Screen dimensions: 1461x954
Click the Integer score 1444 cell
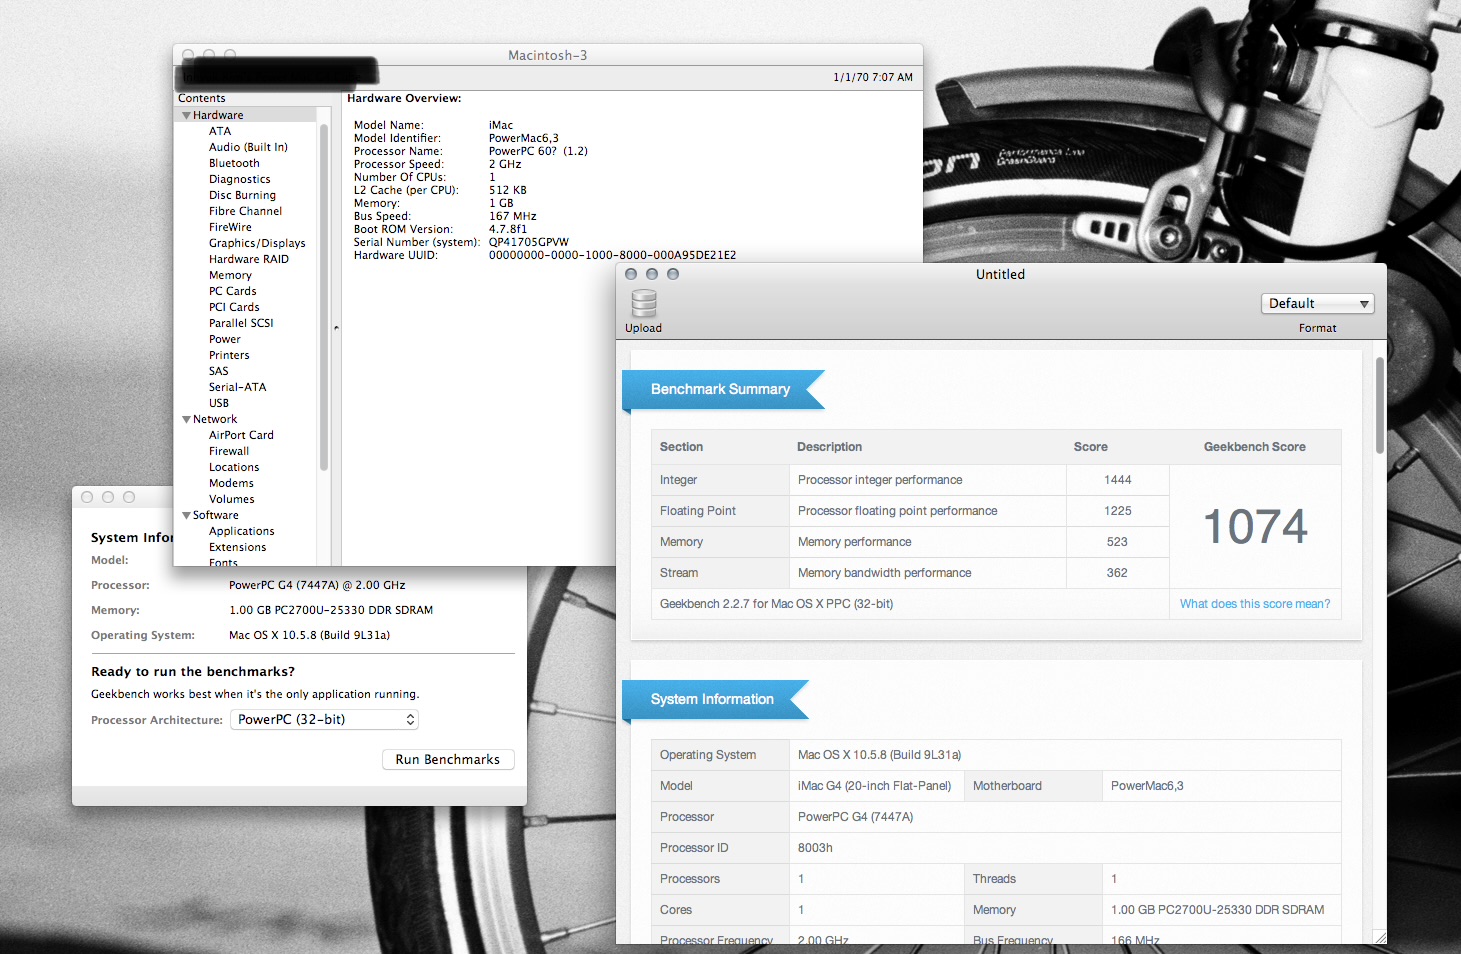(x=1118, y=480)
